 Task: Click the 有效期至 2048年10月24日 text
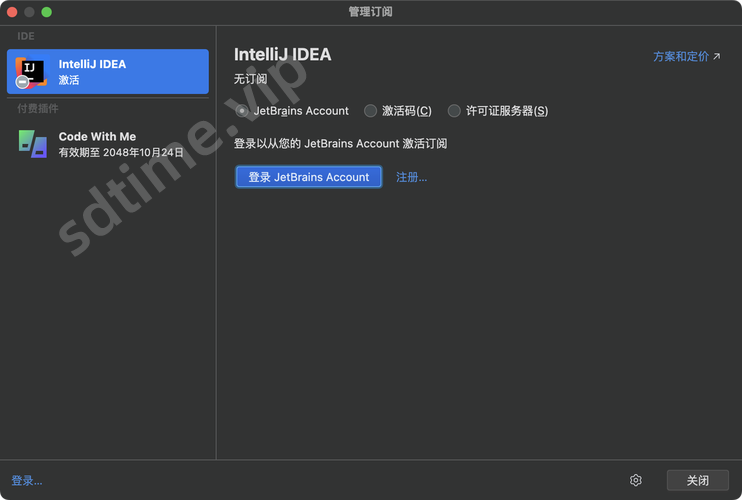121,152
